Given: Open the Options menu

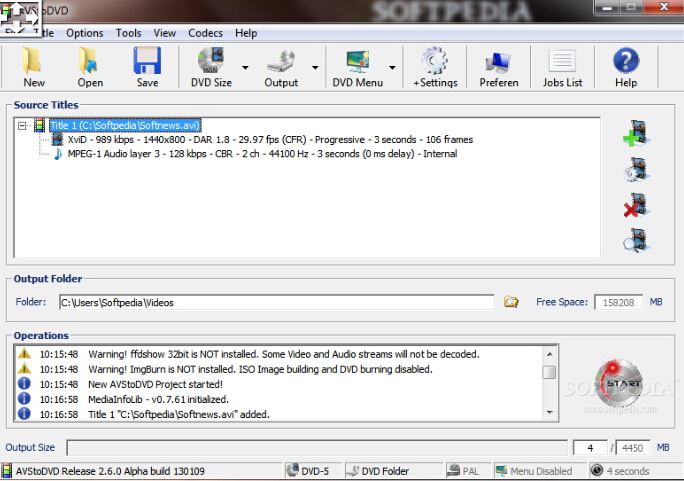Looking at the screenshot, I should [85, 33].
